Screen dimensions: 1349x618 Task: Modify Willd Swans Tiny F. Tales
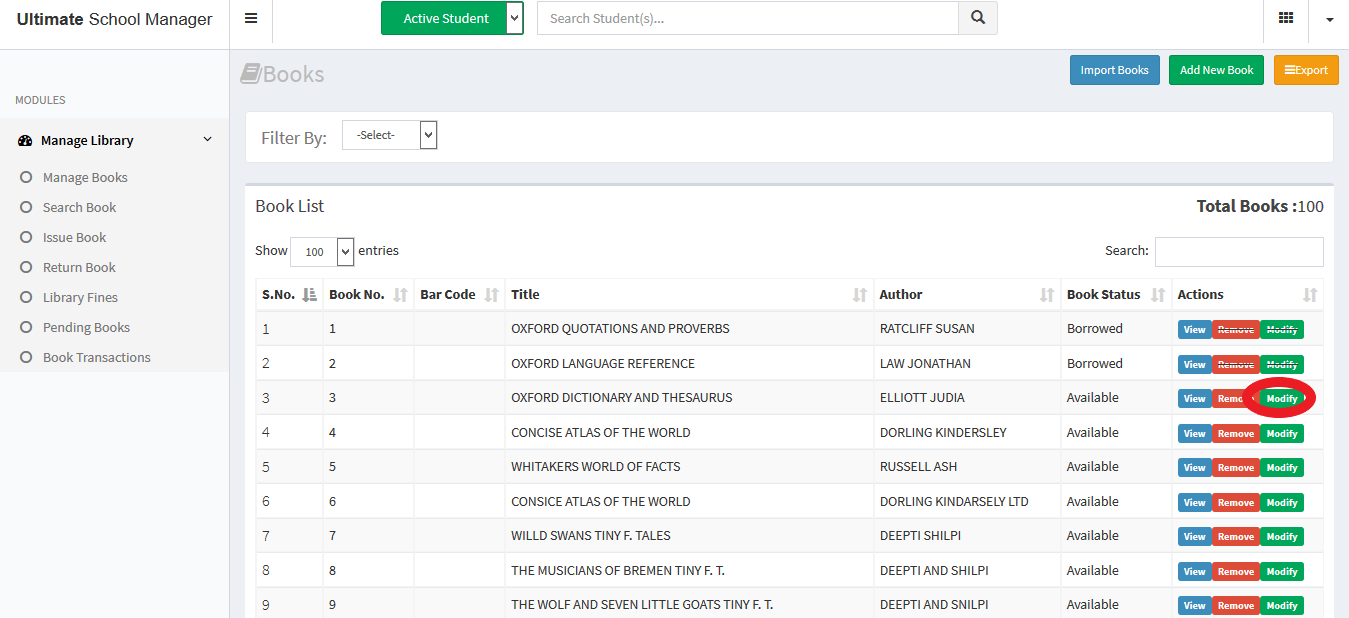click(x=1281, y=537)
